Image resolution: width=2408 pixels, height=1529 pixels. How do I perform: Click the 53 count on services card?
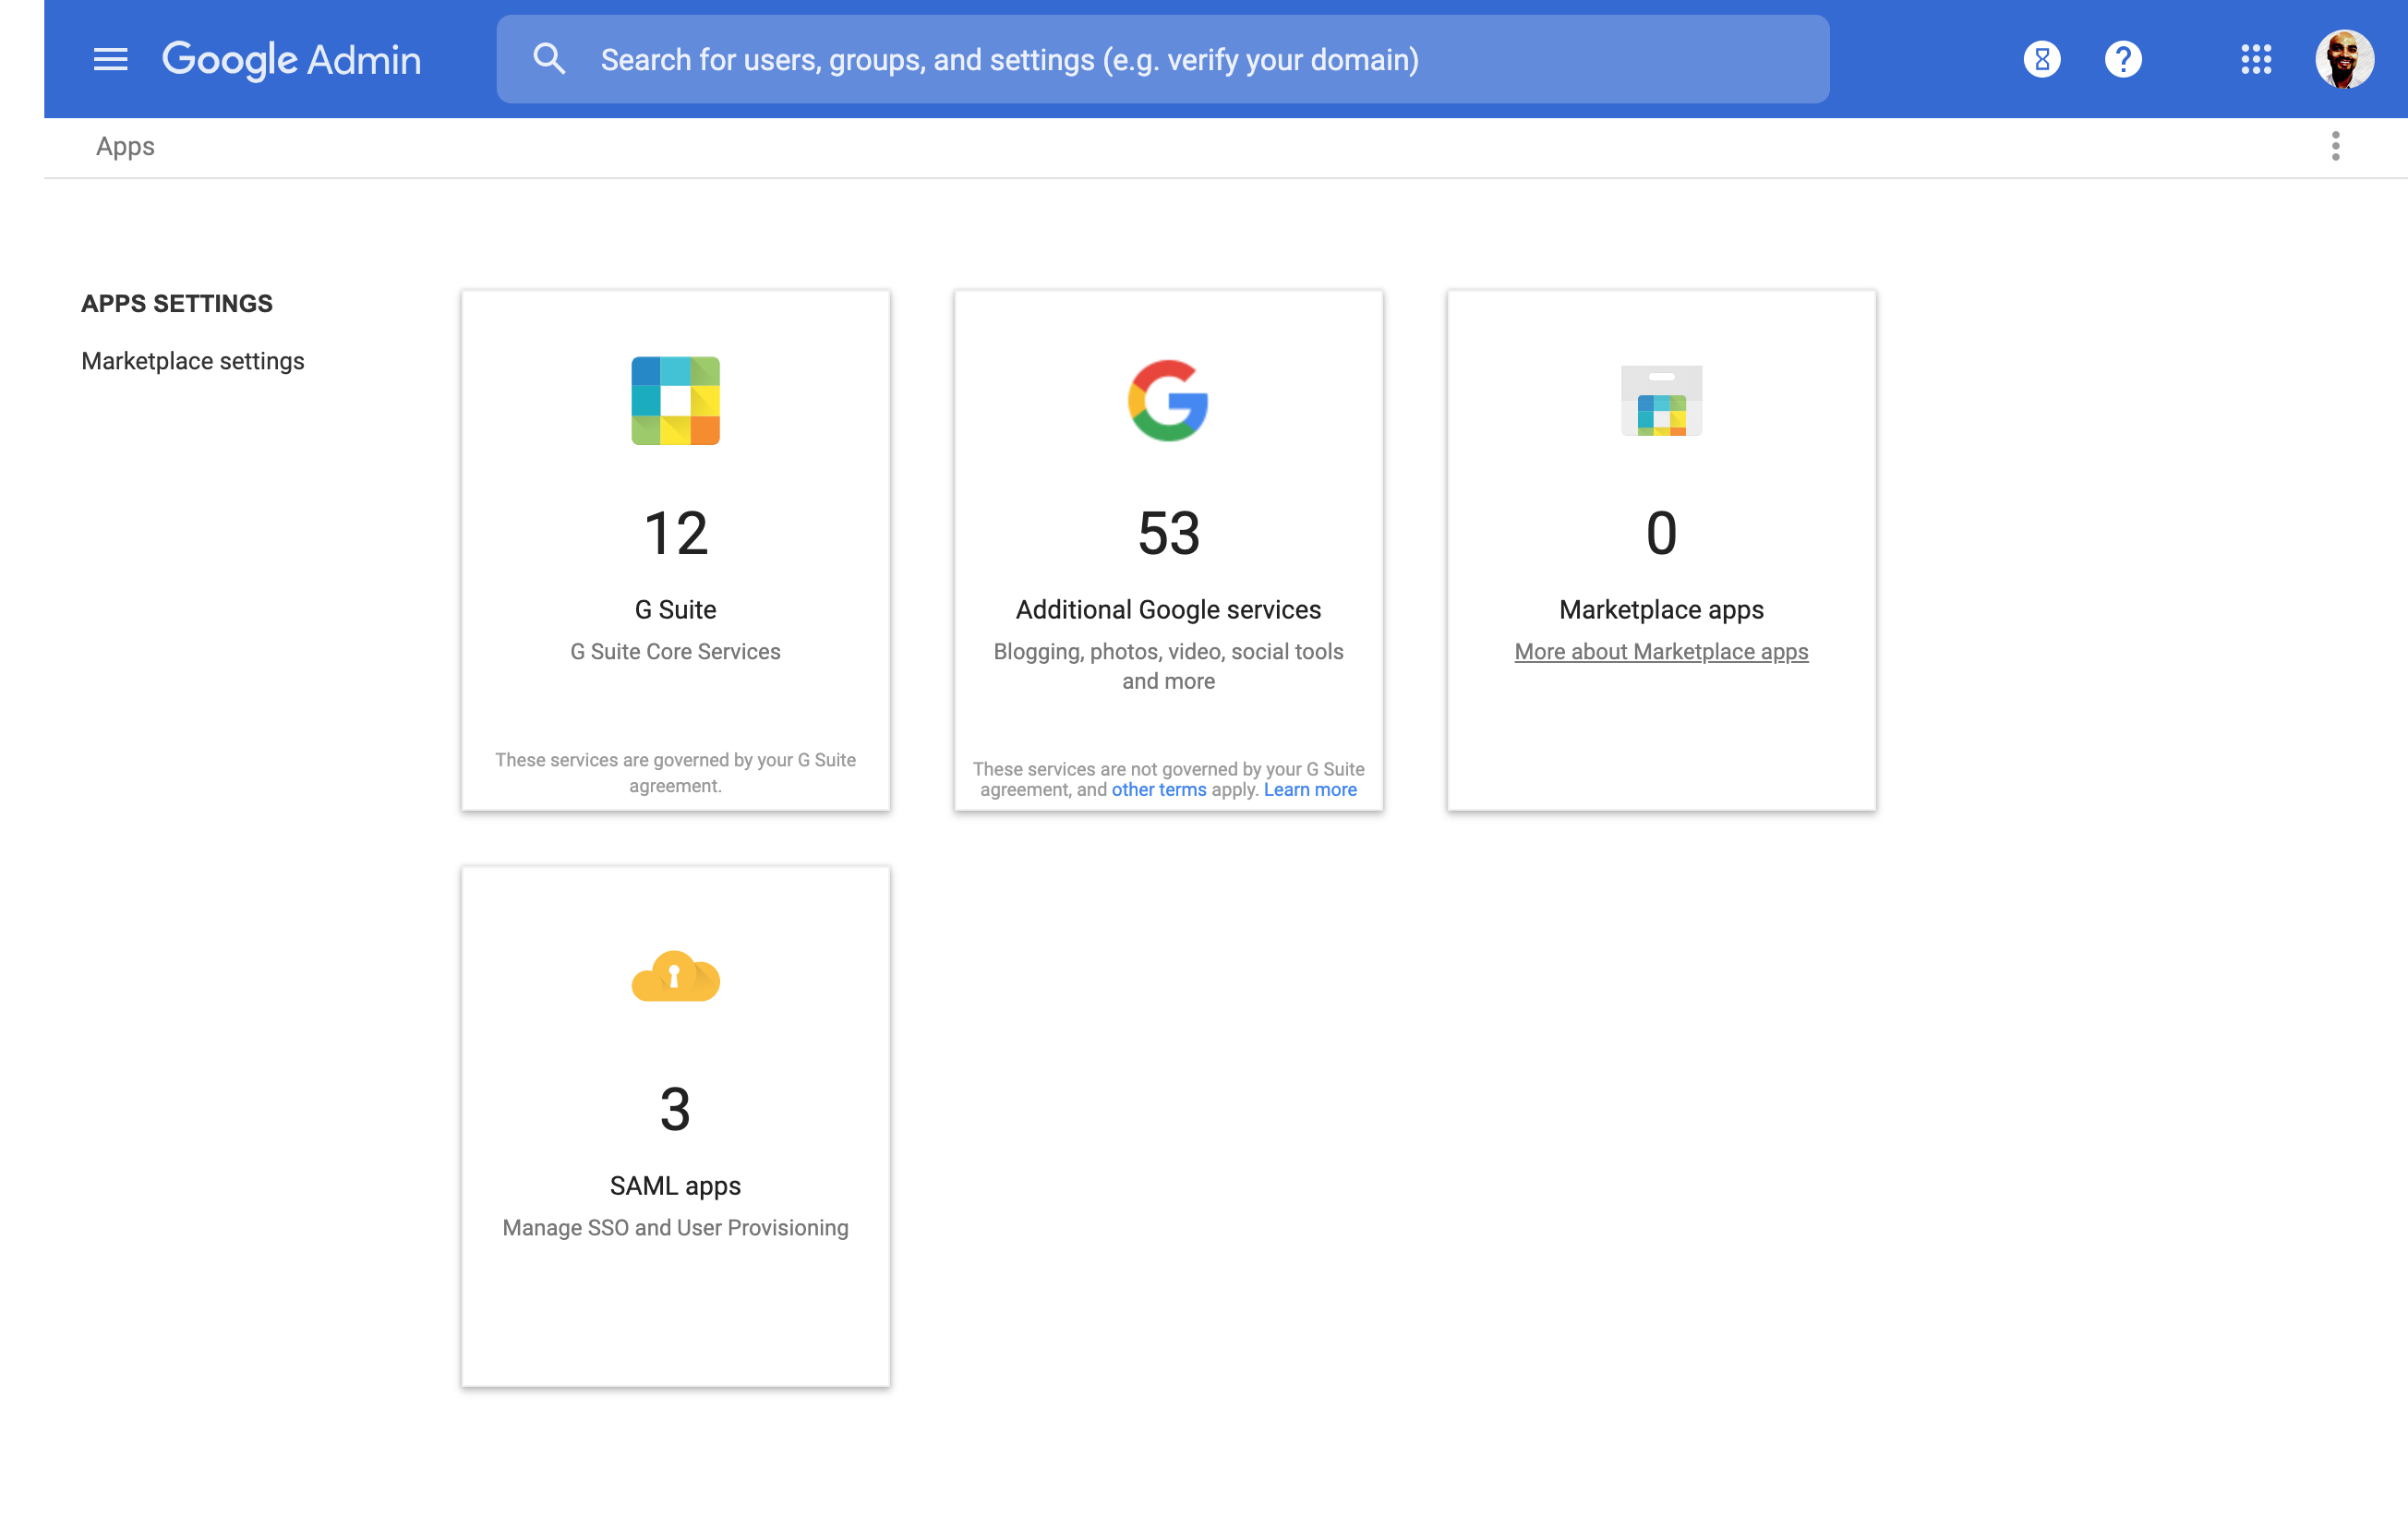pos(1168,533)
